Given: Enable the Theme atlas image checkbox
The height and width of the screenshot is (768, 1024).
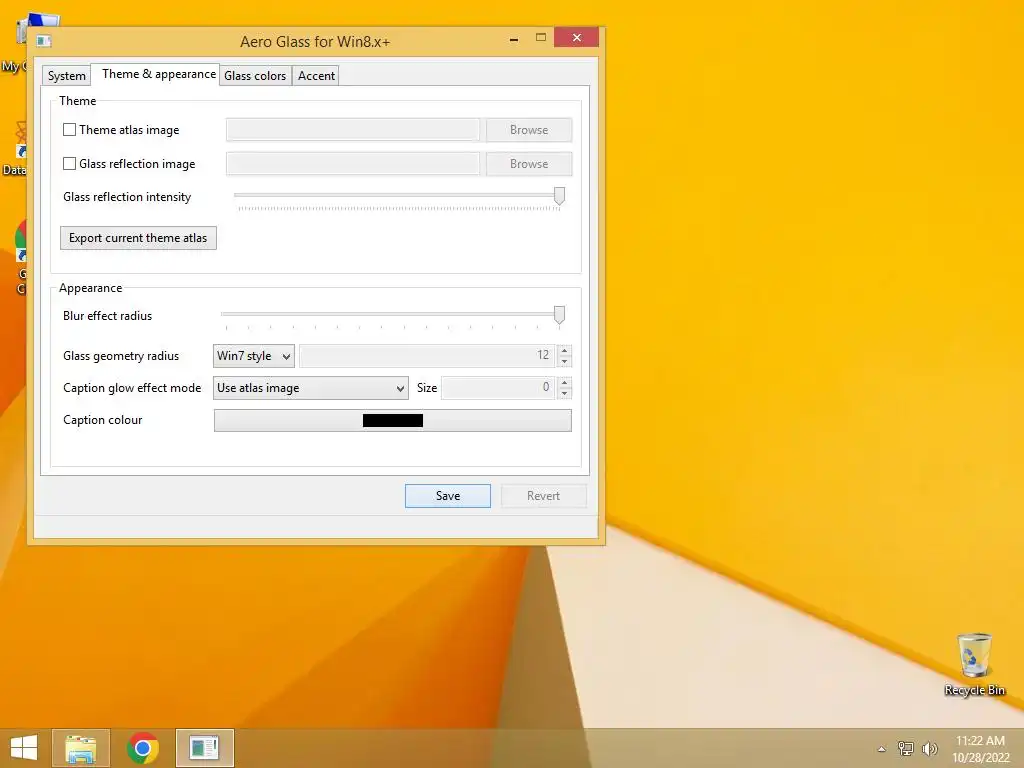Looking at the screenshot, I should click(x=69, y=129).
